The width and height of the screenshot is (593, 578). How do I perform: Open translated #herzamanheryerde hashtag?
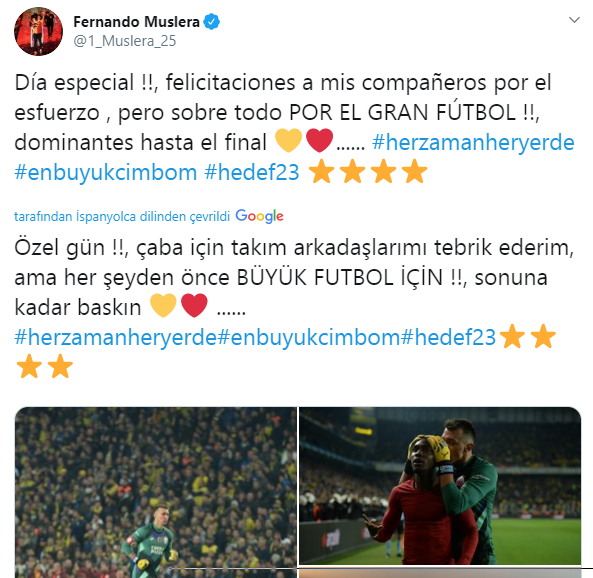tap(115, 337)
